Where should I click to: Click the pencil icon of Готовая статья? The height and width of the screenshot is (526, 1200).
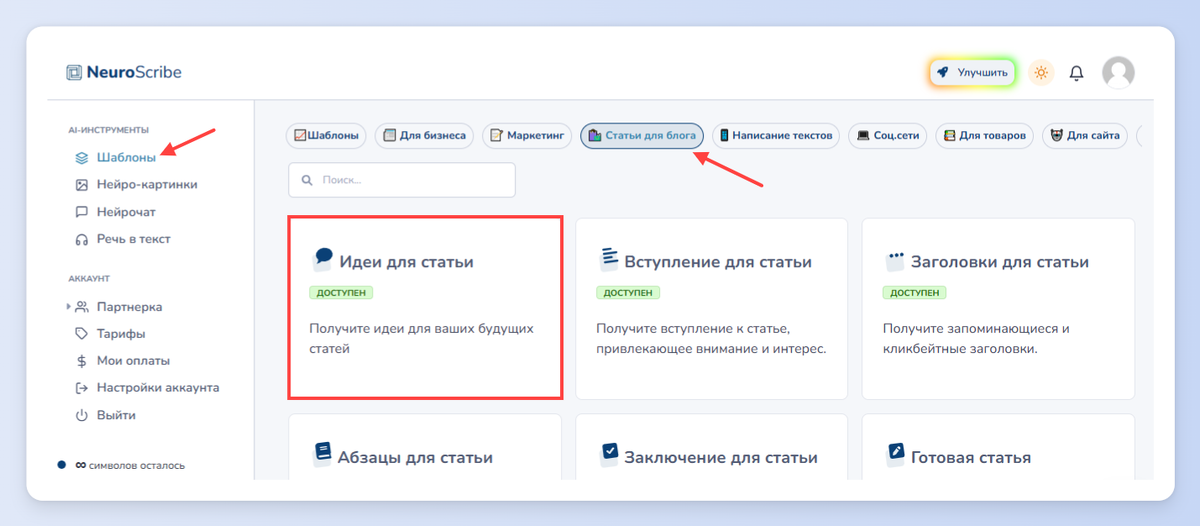click(895, 454)
